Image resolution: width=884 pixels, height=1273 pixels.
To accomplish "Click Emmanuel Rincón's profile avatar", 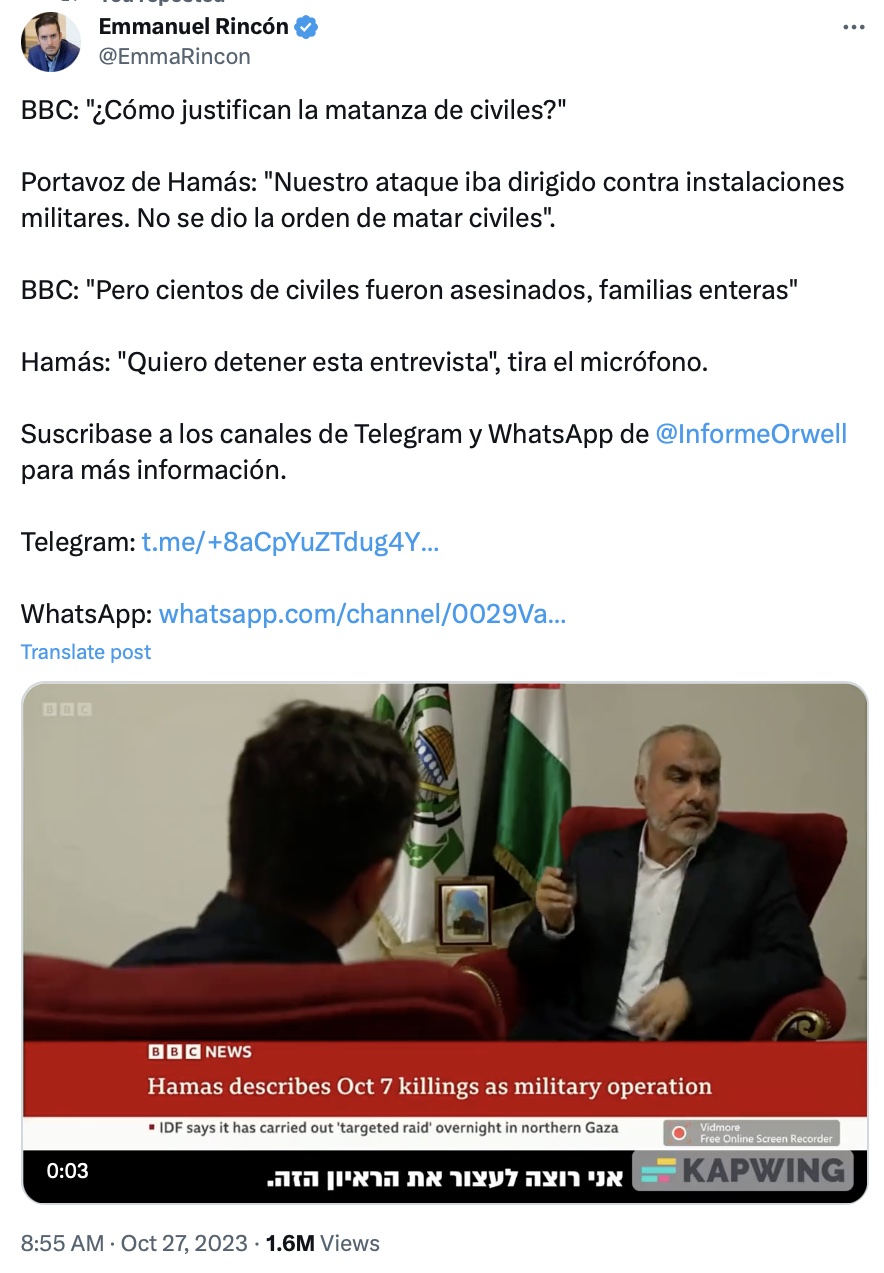I will tap(50, 42).
